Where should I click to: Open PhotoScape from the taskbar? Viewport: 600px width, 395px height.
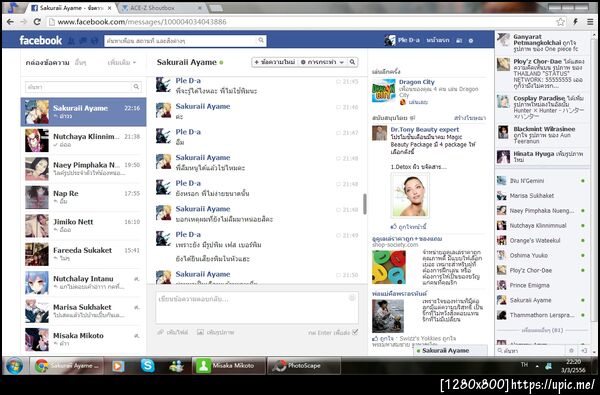coord(303,366)
